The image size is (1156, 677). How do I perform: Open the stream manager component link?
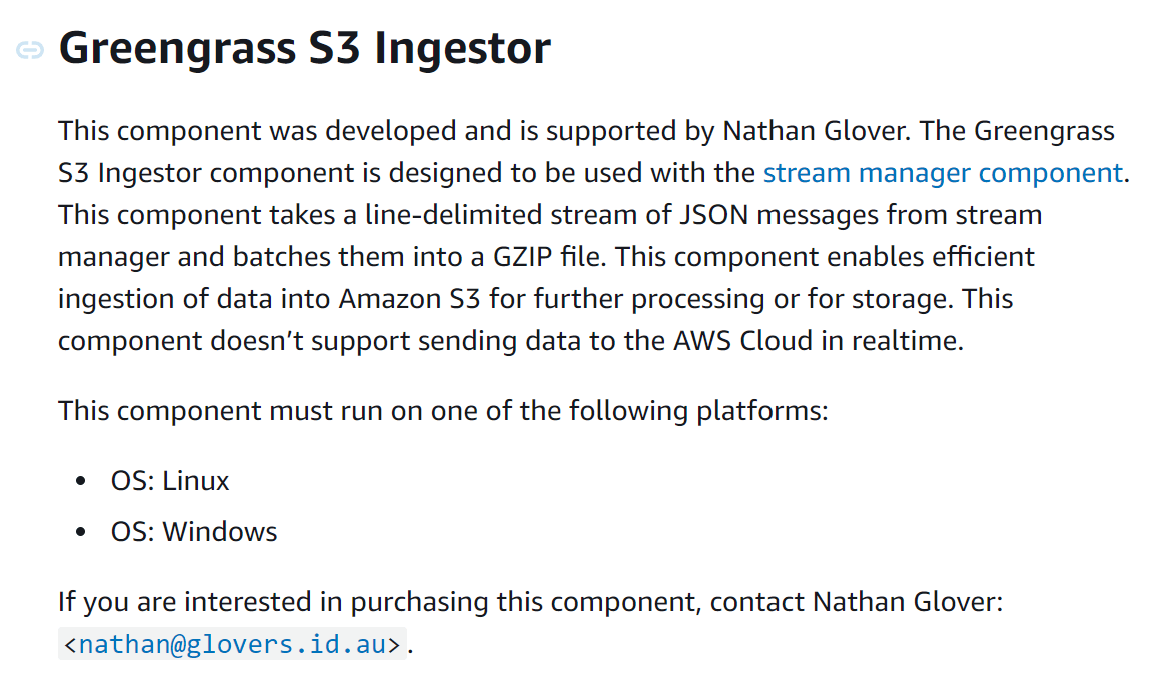[x=942, y=173]
